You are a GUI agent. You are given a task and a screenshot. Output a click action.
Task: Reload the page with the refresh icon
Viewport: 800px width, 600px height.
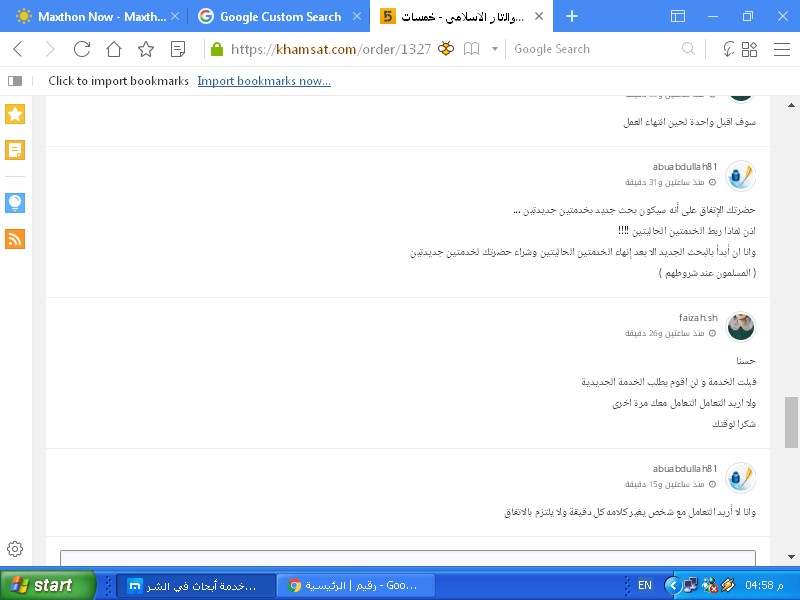82,49
